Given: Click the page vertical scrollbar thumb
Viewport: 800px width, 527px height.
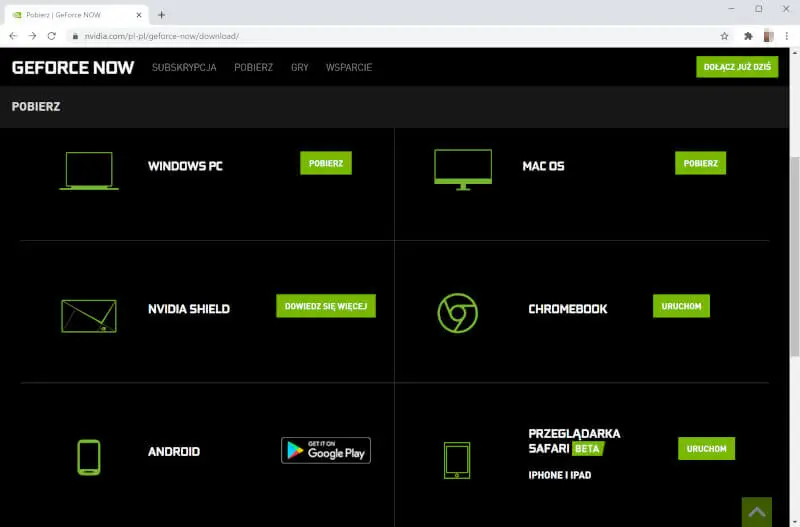Looking at the screenshot, I should 795,257.
